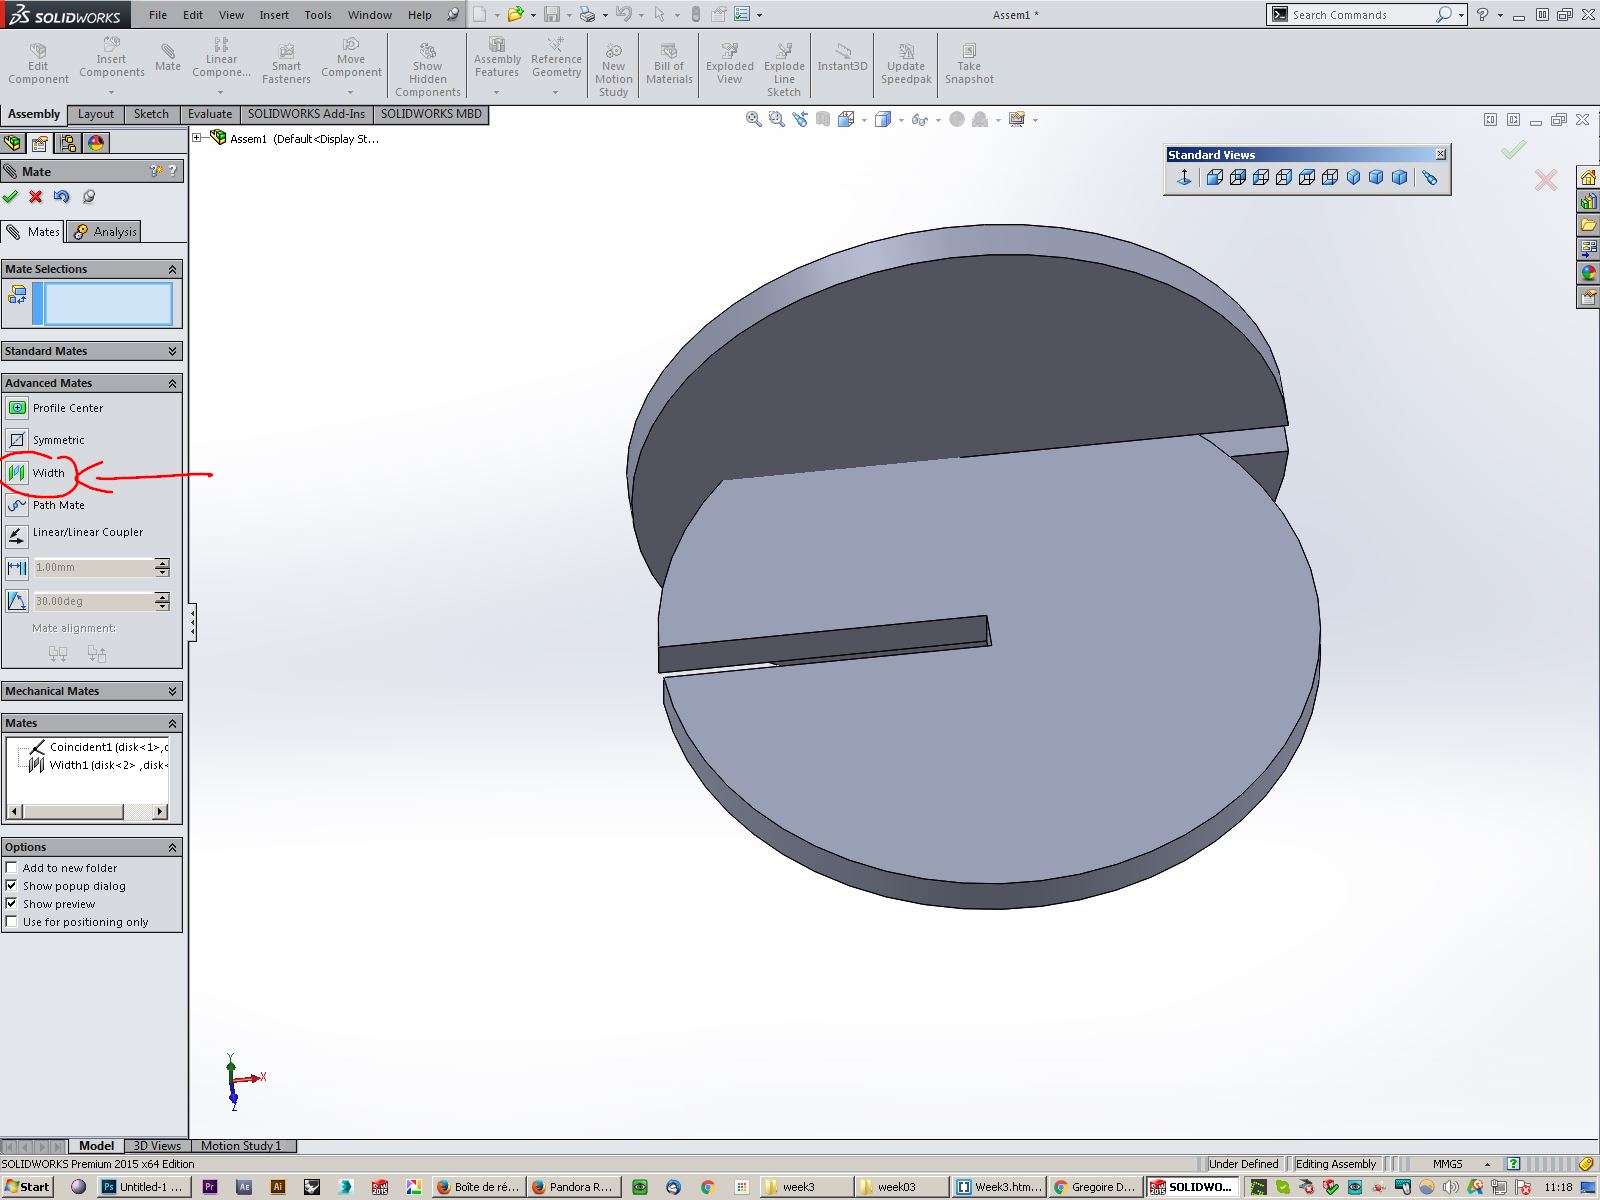Switch to the Motion Study 1 tab
Screen dimensions: 1600x1200
coord(241,1146)
